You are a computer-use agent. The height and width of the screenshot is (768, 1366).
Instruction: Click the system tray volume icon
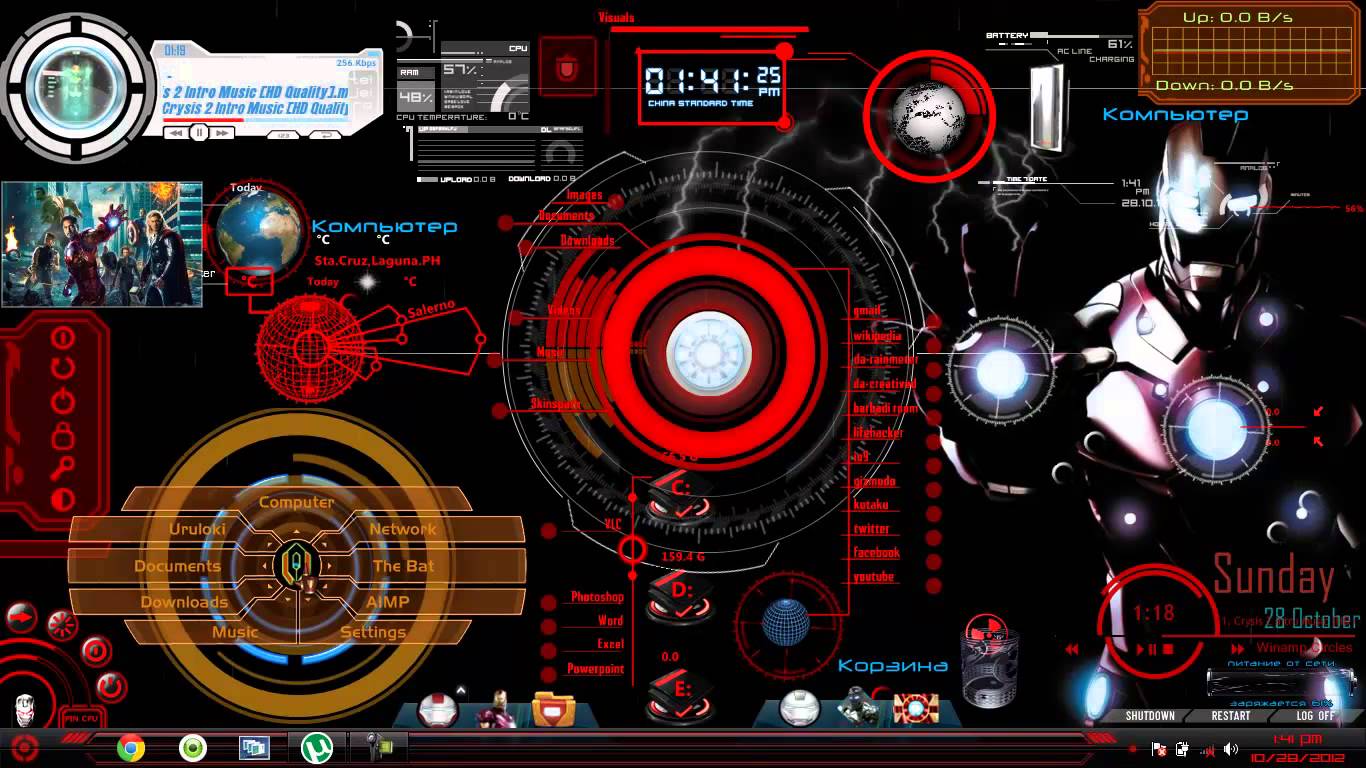point(1231,748)
